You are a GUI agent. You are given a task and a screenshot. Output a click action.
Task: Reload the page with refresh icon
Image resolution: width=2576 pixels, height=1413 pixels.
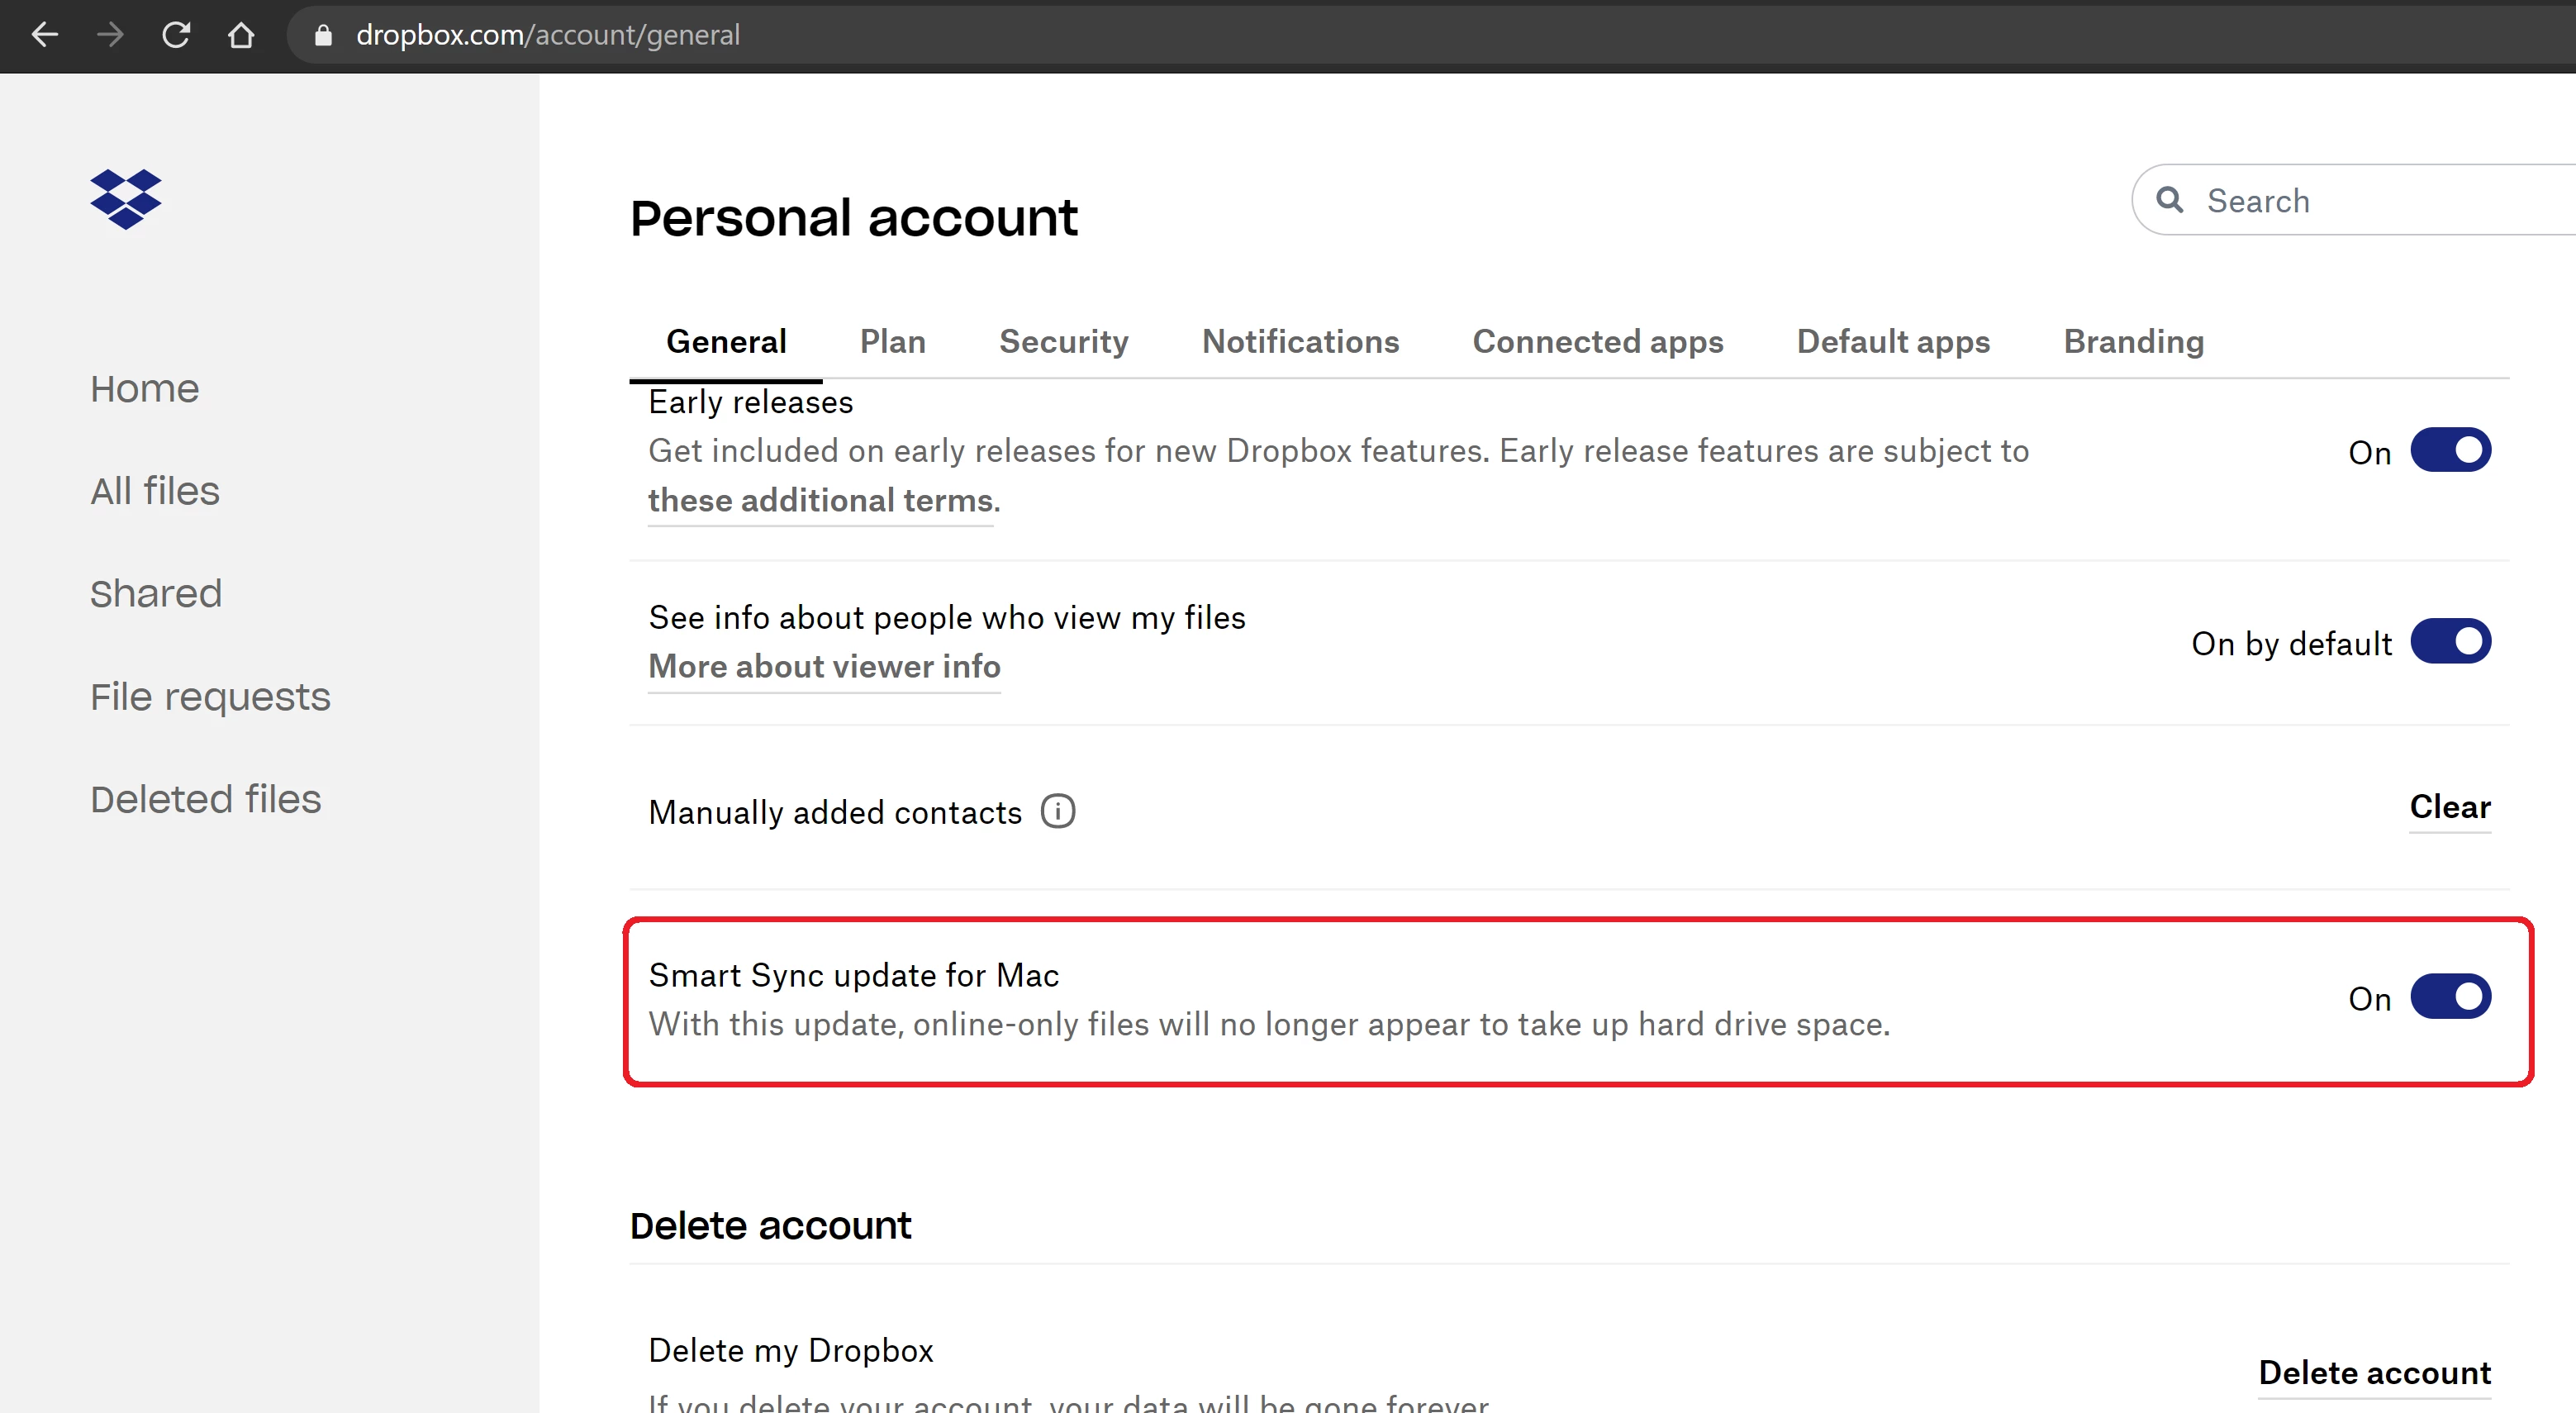tap(176, 35)
